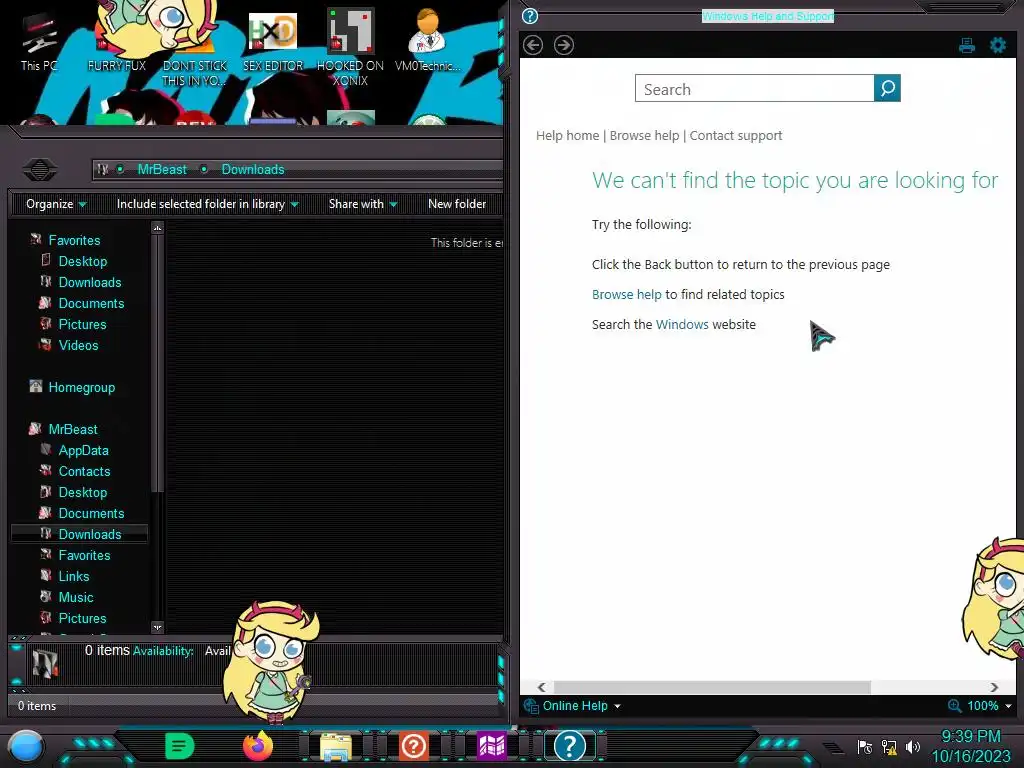Click the zoom magnifier icon in Help status bar
The image size is (1024, 768).
(x=954, y=706)
